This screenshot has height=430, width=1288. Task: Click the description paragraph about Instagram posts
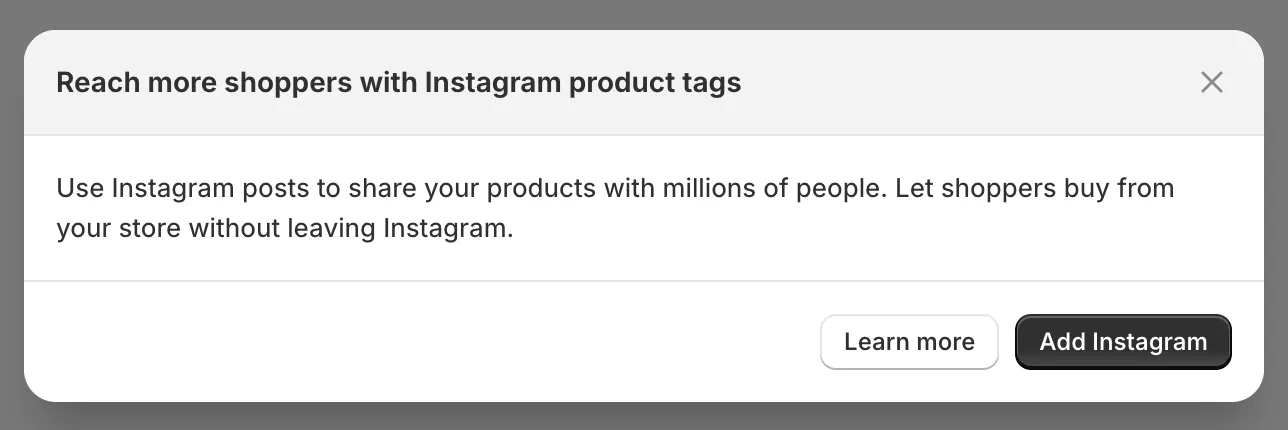[614, 208]
